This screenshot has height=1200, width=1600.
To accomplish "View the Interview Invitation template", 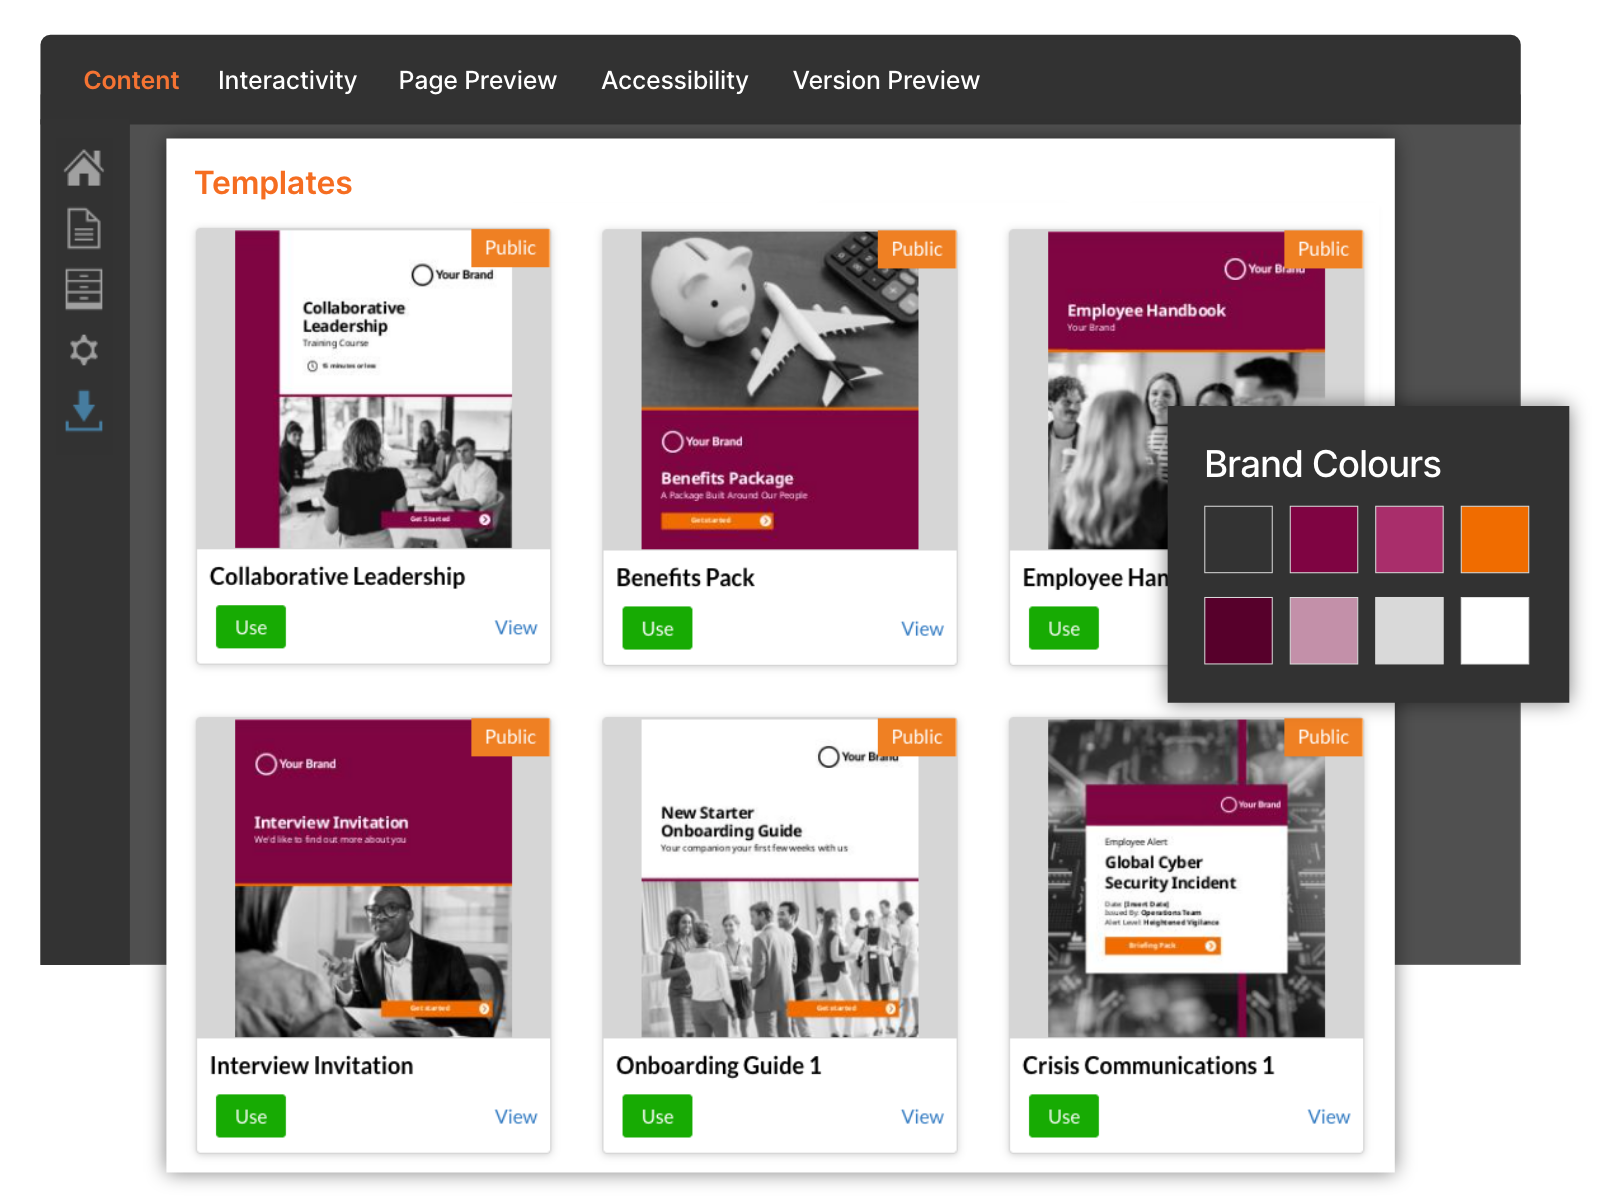I will click(516, 1117).
